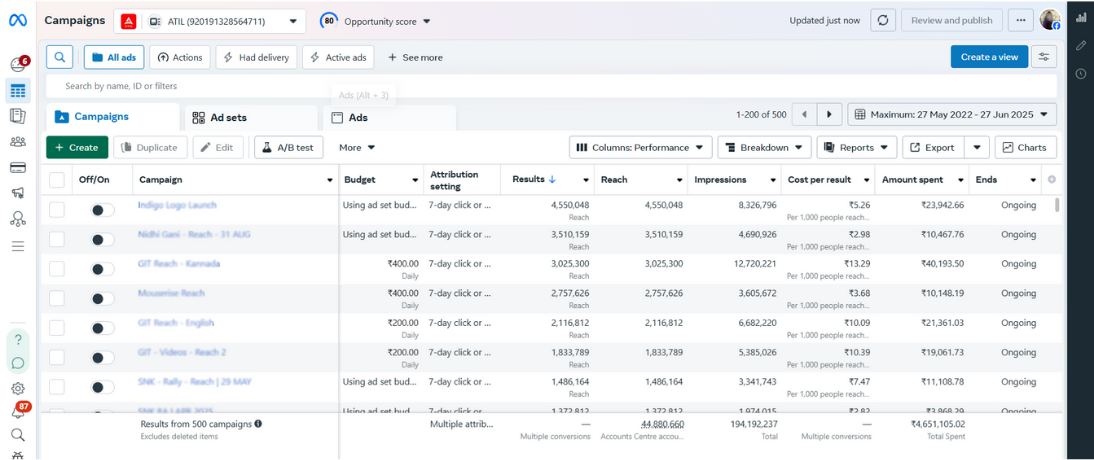Open Advertising settings megaphone icon
The width and height of the screenshot is (1094, 460).
pyautogui.click(x=18, y=193)
